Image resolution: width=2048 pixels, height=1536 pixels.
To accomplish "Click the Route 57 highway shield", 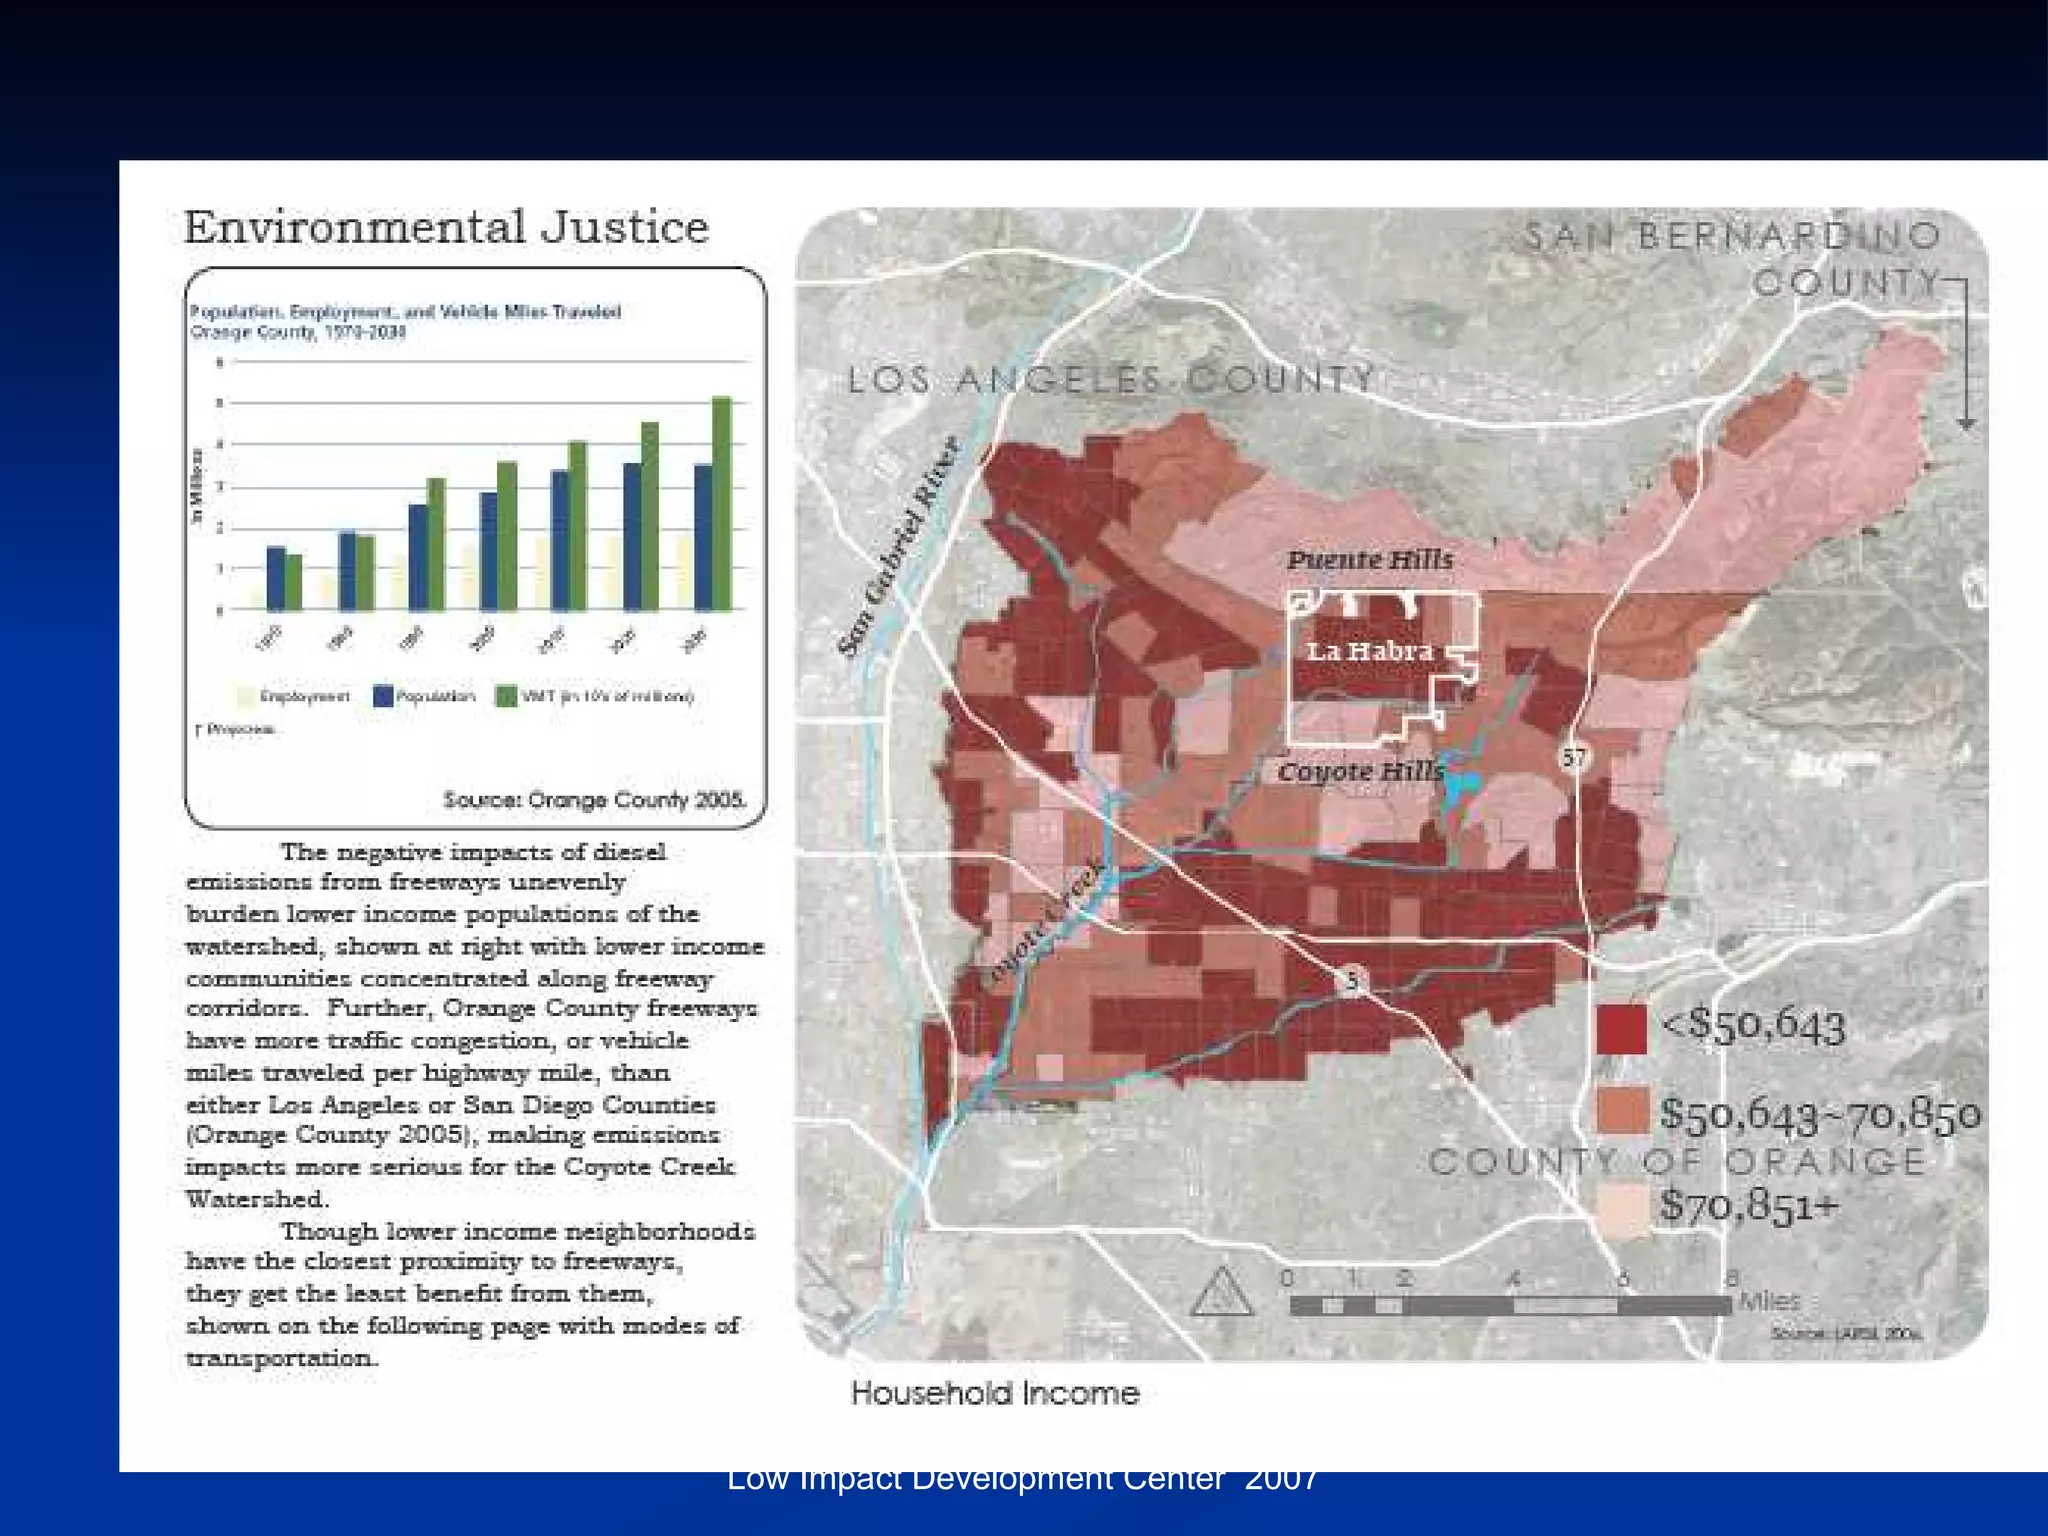I will [1574, 757].
